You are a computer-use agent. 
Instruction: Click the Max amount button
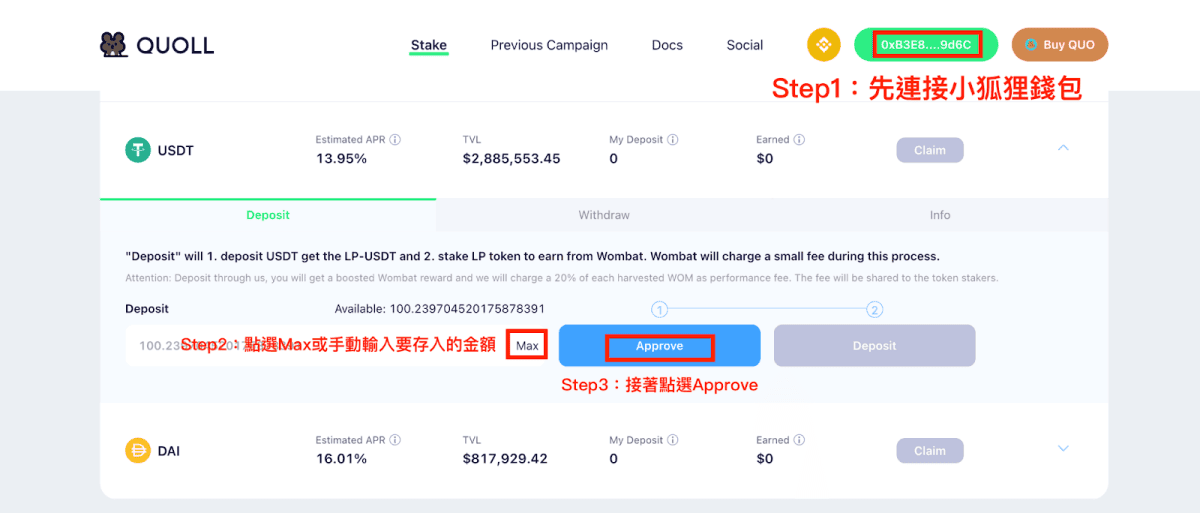point(527,346)
